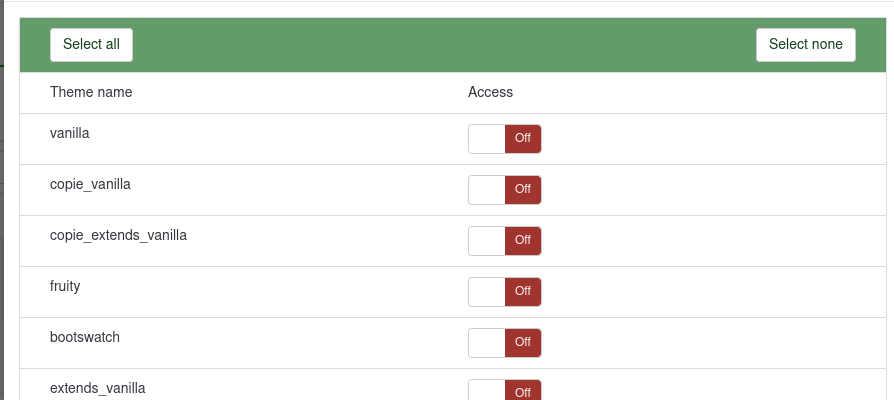Viewport: 894px width, 400px height.
Task: Click the Select all button
Action: coord(91,44)
